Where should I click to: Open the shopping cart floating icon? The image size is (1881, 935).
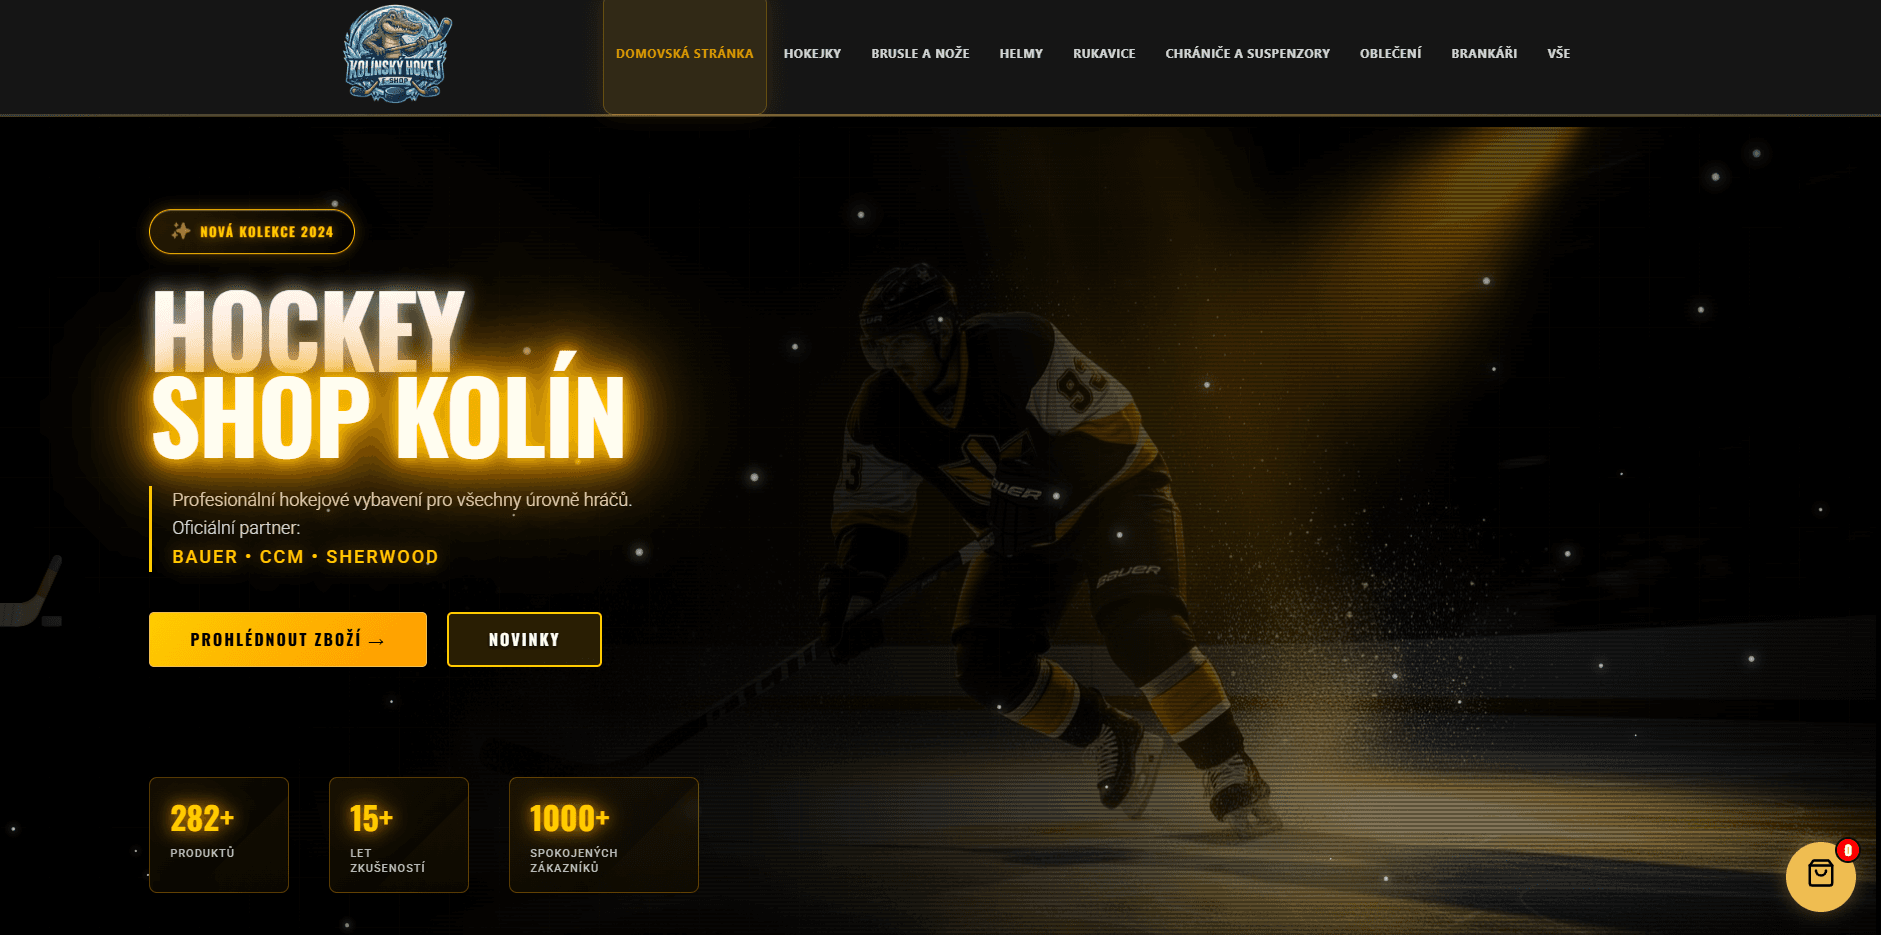1820,876
